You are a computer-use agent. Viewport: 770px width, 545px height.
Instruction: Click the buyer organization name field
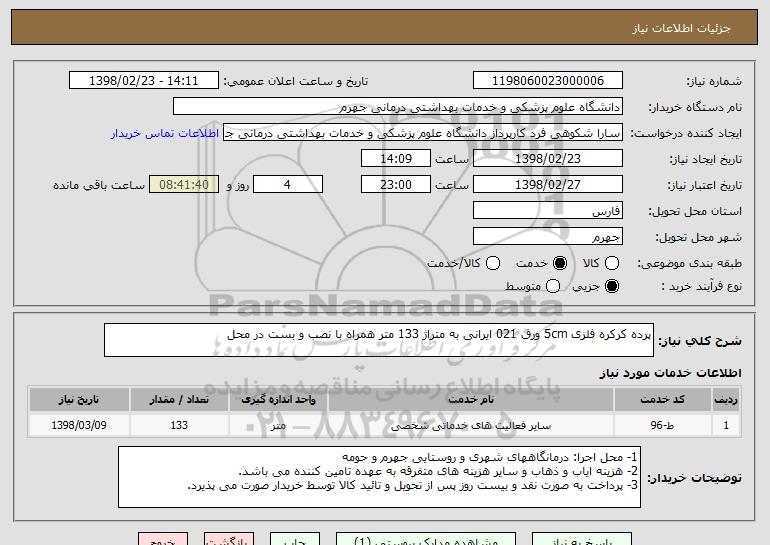(x=398, y=107)
